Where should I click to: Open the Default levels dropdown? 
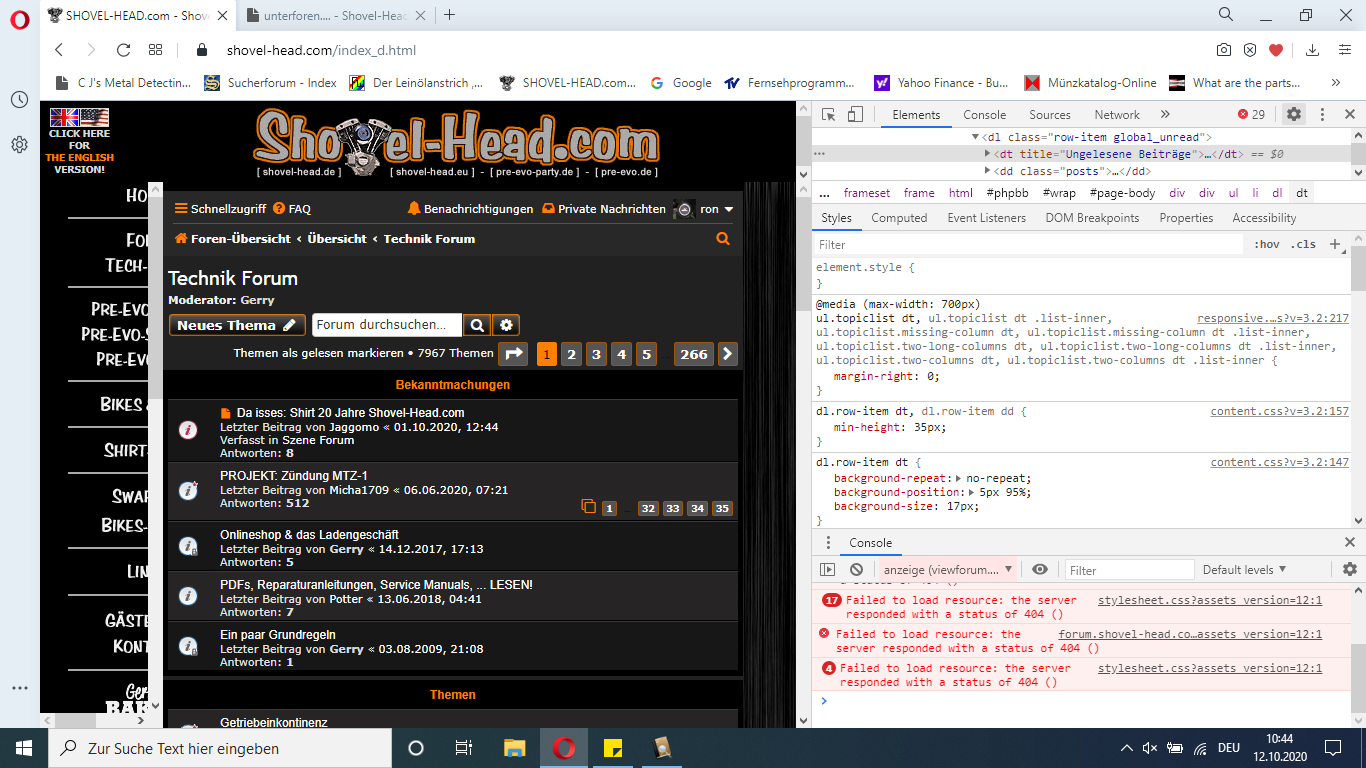pos(1244,569)
